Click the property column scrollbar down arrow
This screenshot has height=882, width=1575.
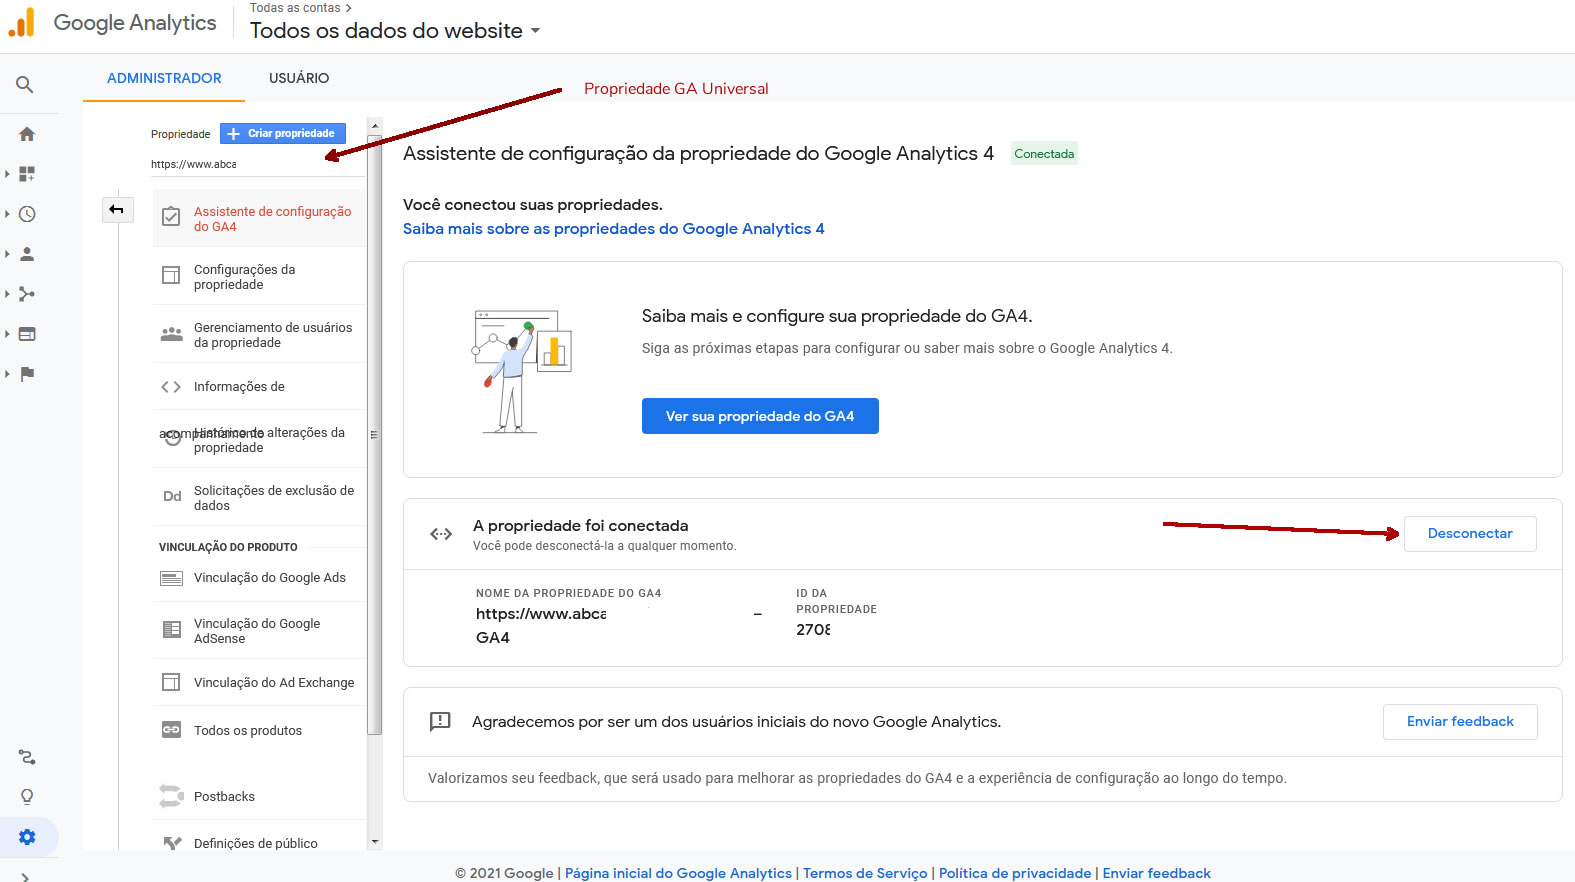[375, 842]
